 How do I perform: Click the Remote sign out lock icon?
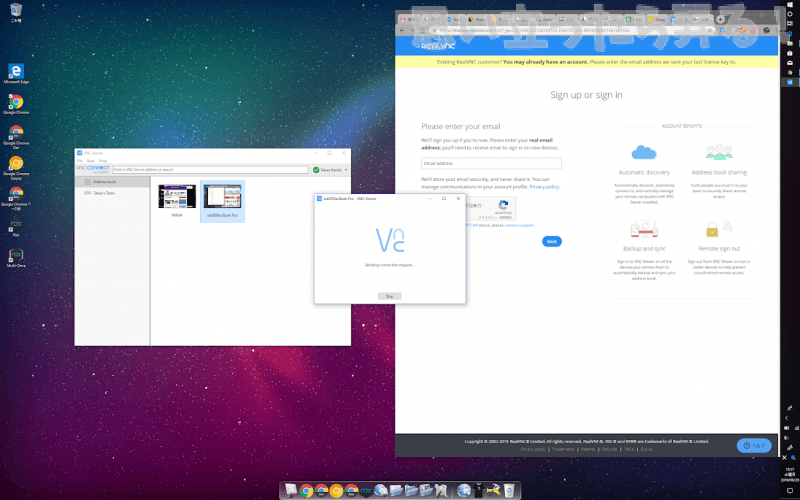tap(719, 229)
